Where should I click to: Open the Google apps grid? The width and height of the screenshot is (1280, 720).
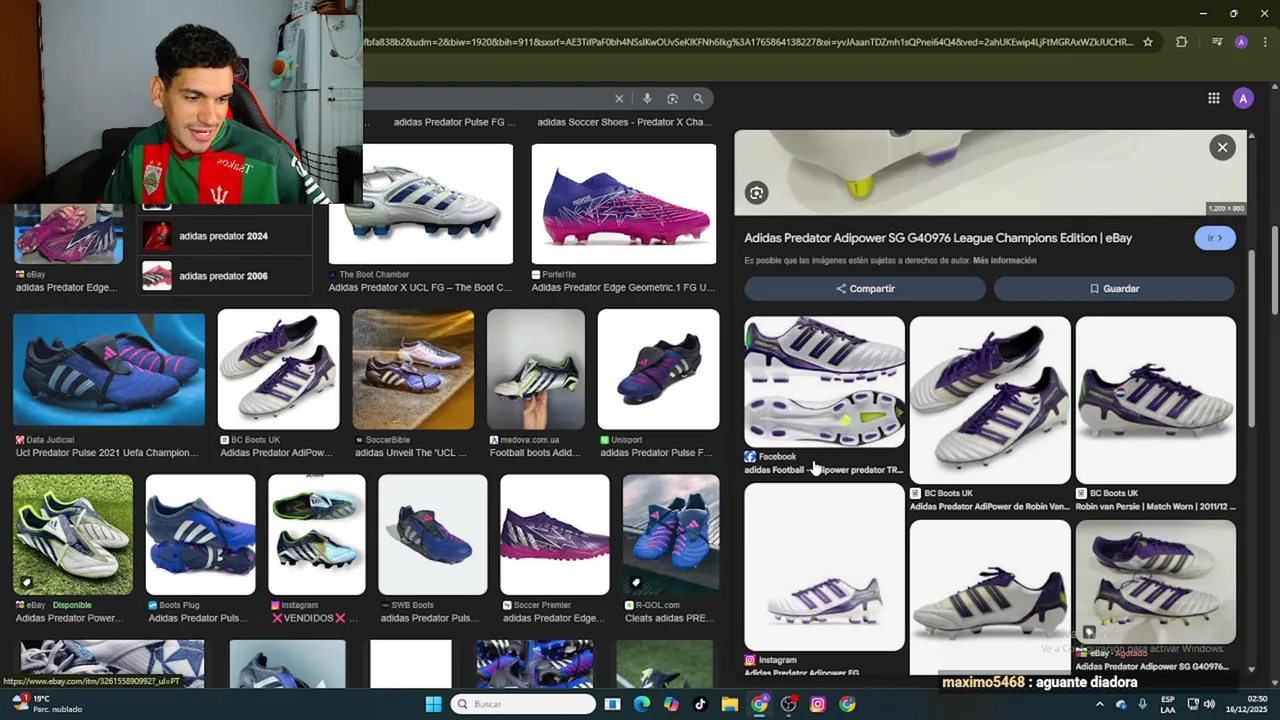[1213, 98]
